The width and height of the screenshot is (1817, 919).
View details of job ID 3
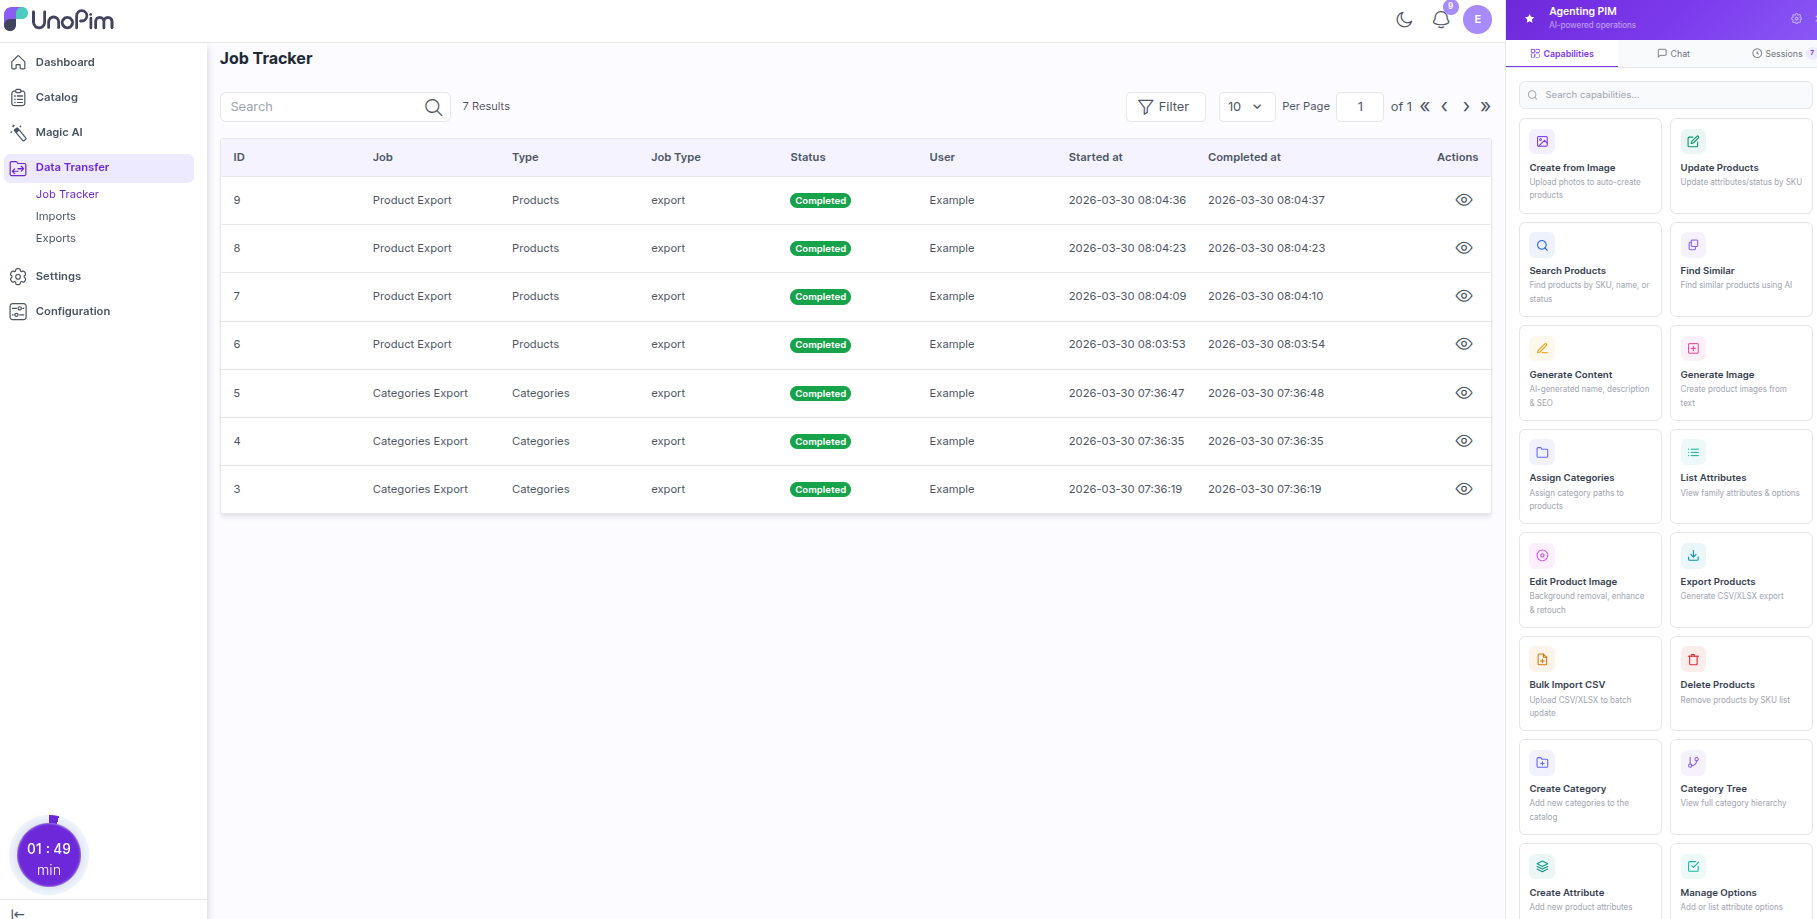(1464, 489)
